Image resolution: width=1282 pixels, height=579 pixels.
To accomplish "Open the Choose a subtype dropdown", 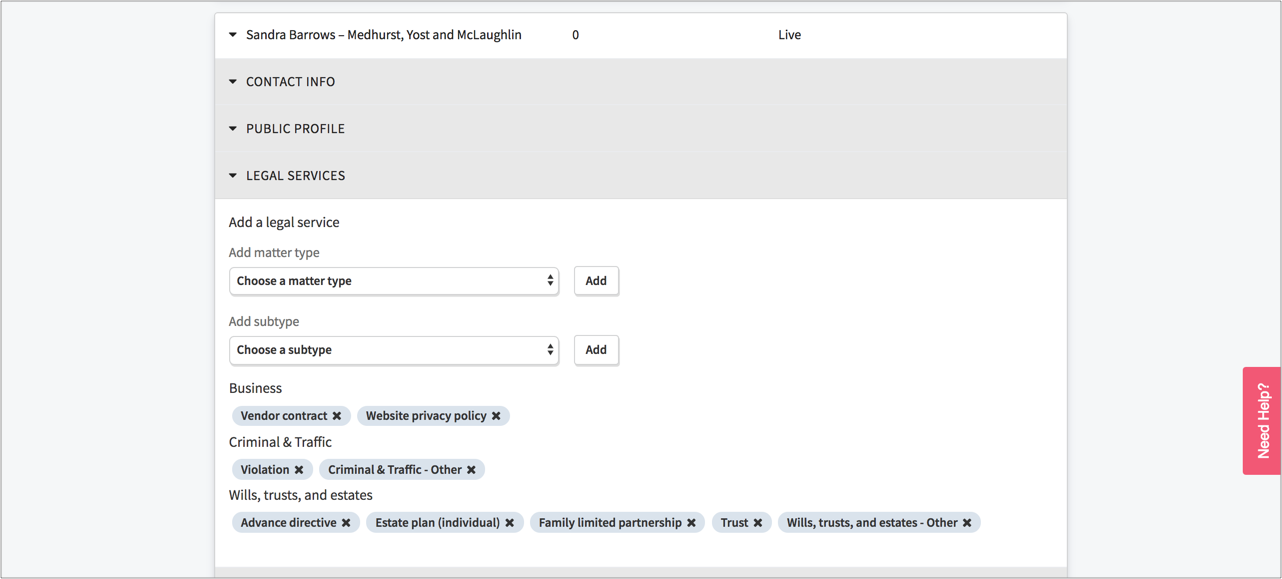I will (x=394, y=350).
